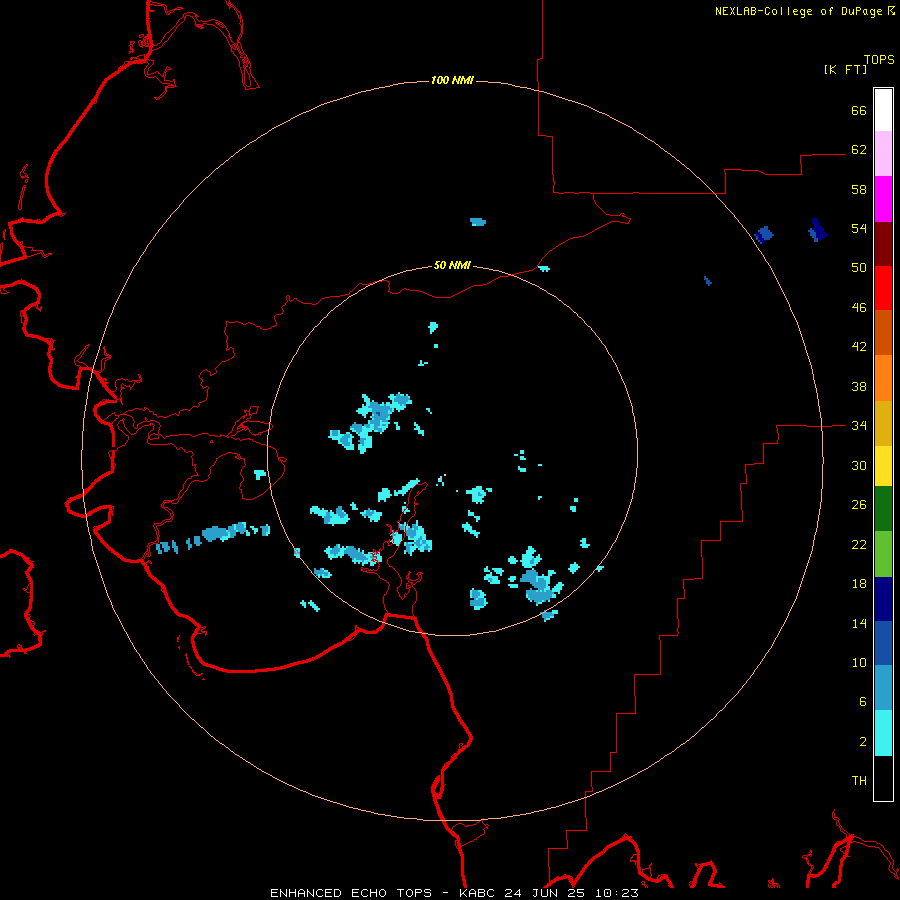Click the medium blue legend band
900x900 pixels.
[883, 643]
